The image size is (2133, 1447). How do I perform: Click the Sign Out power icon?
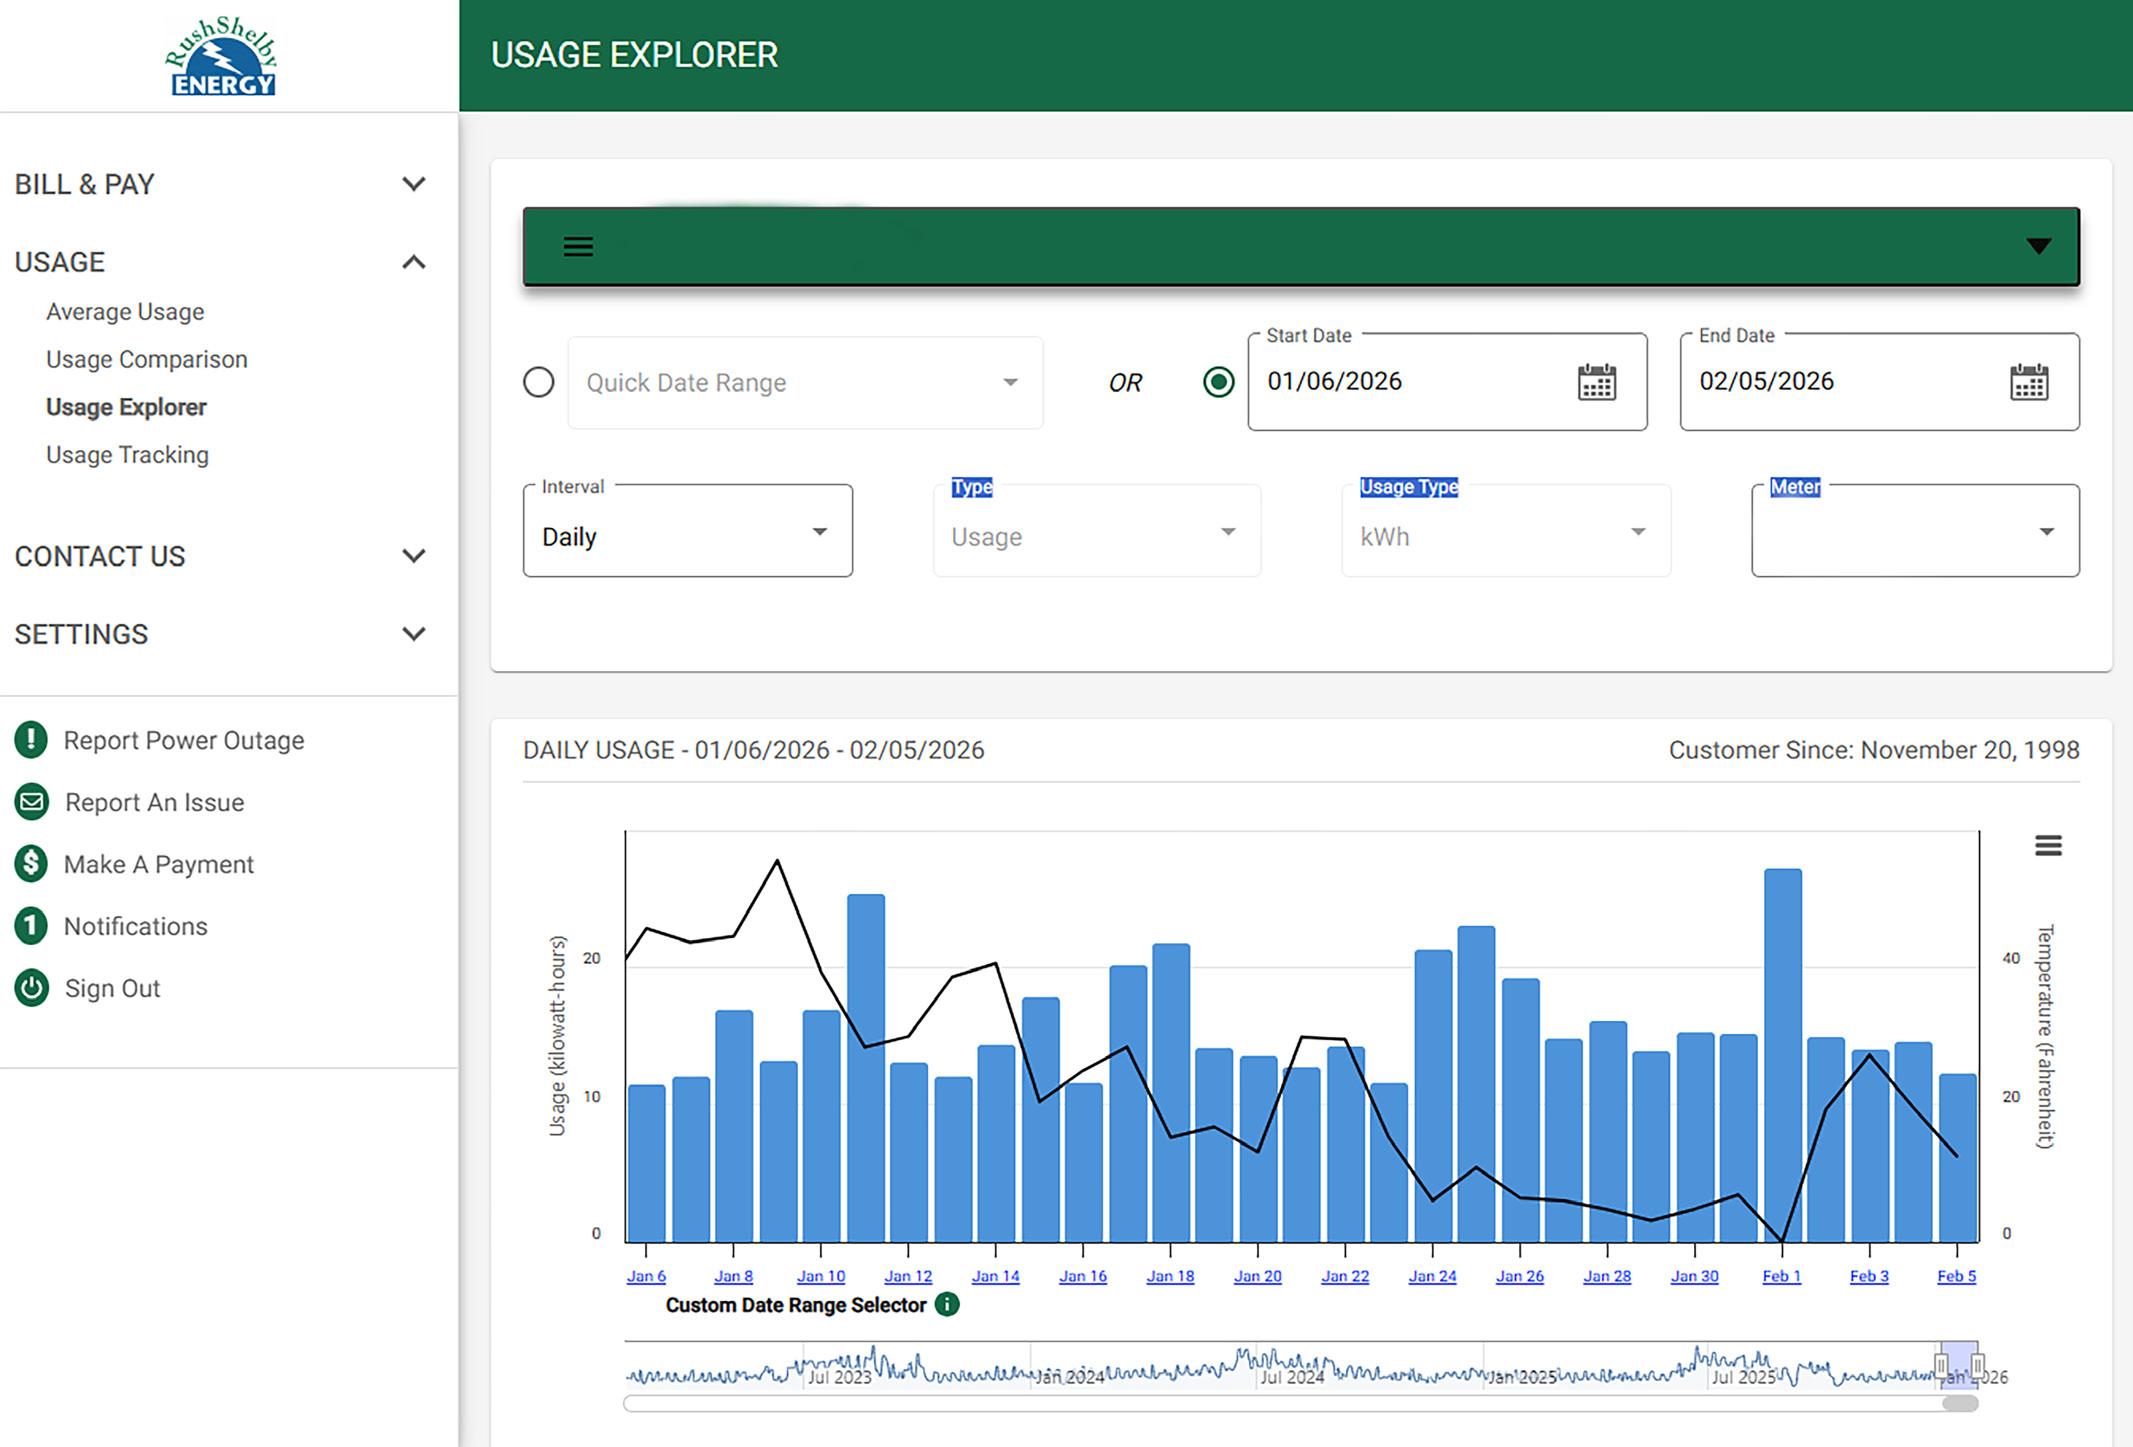(x=31, y=988)
